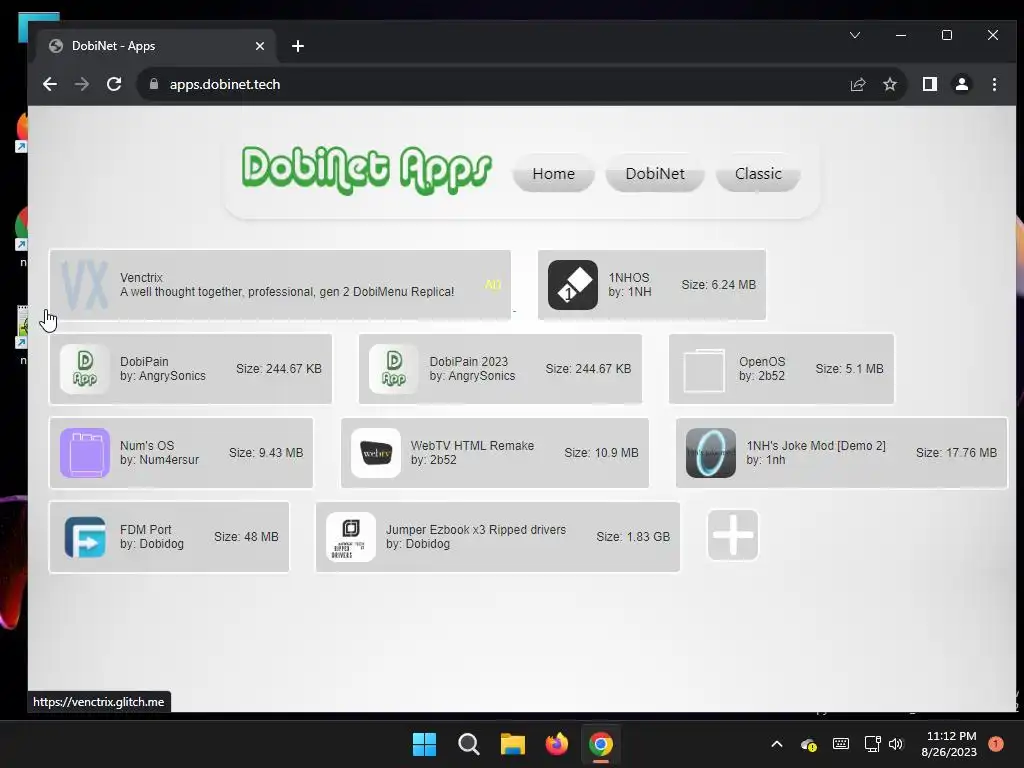Click the WebTV HTML Remake icon
The height and width of the screenshot is (768, 1024).
point(376,453)
